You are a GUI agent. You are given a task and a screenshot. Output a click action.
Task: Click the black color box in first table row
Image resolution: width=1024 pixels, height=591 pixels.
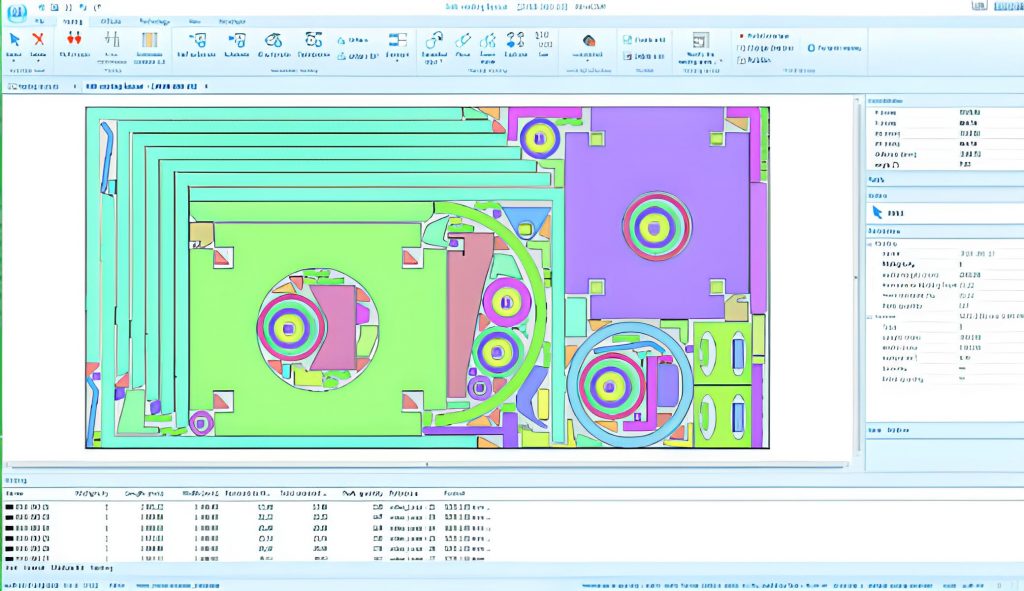pos(10,508)
